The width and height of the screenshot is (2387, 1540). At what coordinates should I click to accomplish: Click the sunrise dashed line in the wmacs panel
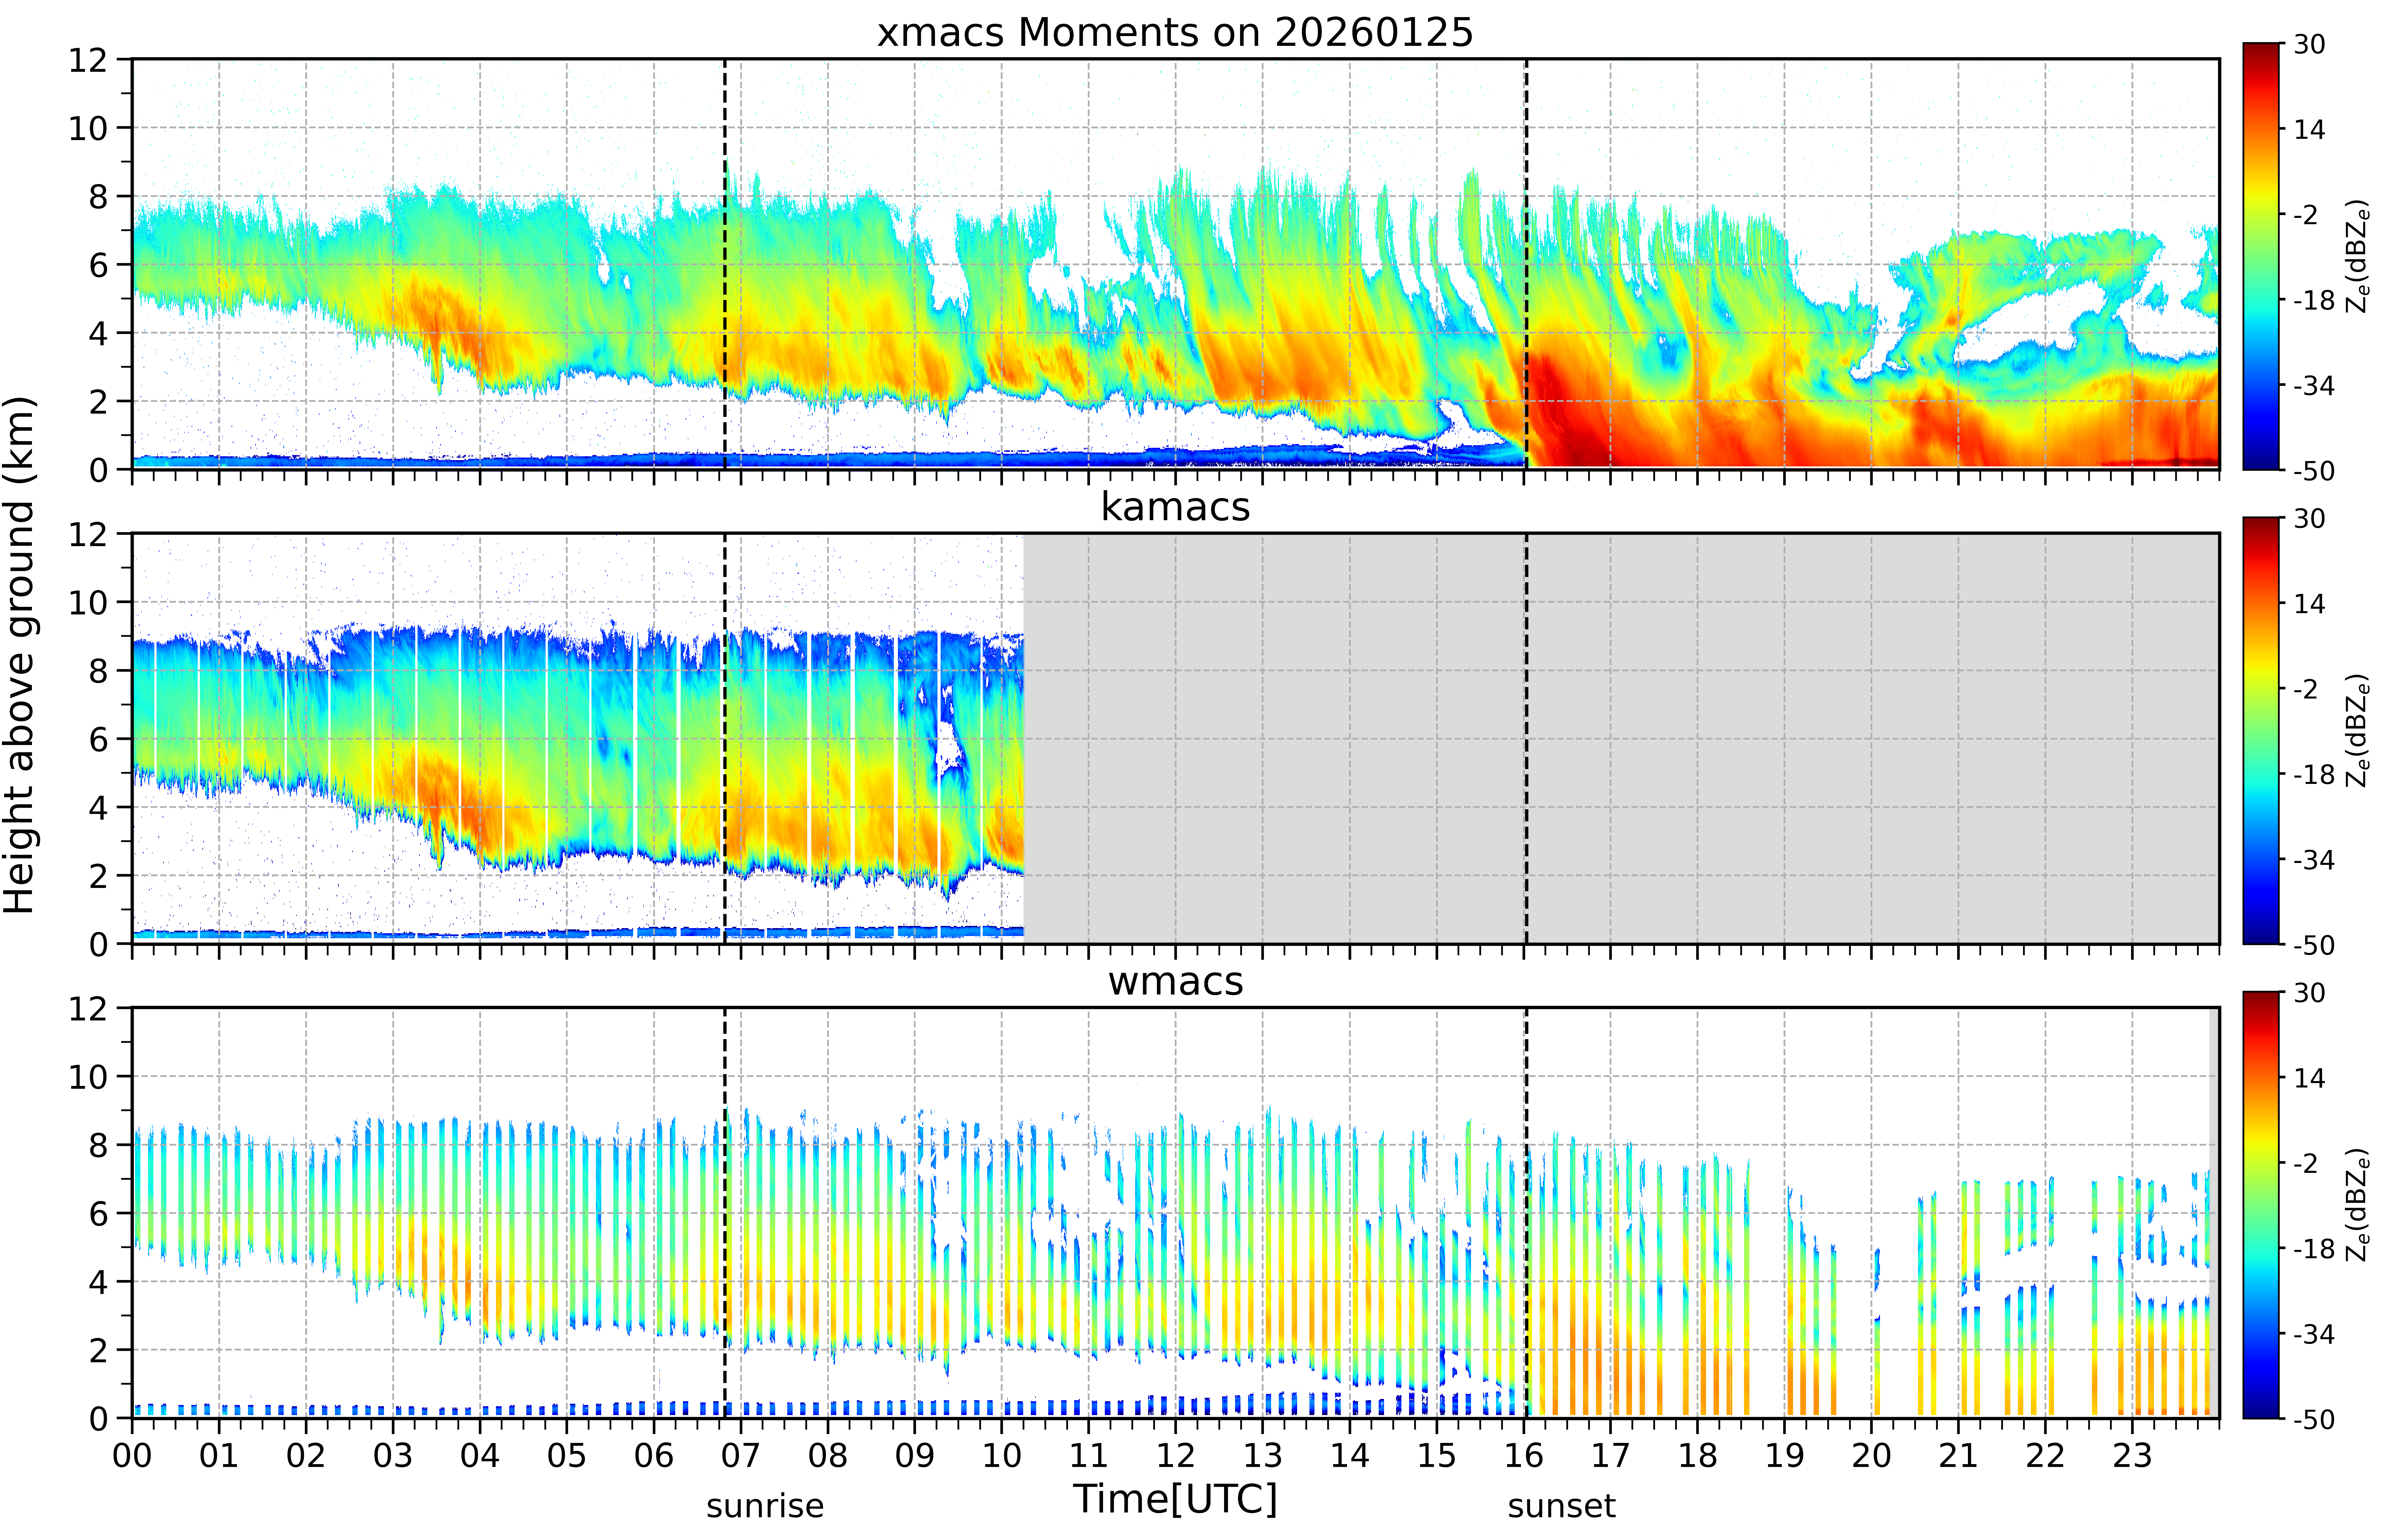pos(725,1213)
